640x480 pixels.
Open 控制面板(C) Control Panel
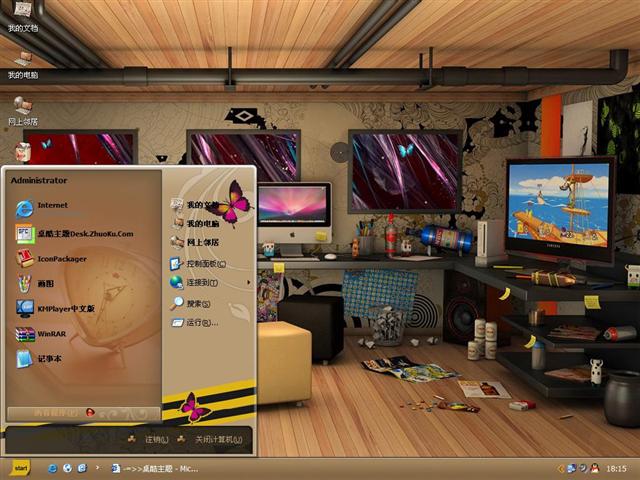pos(198,264)
